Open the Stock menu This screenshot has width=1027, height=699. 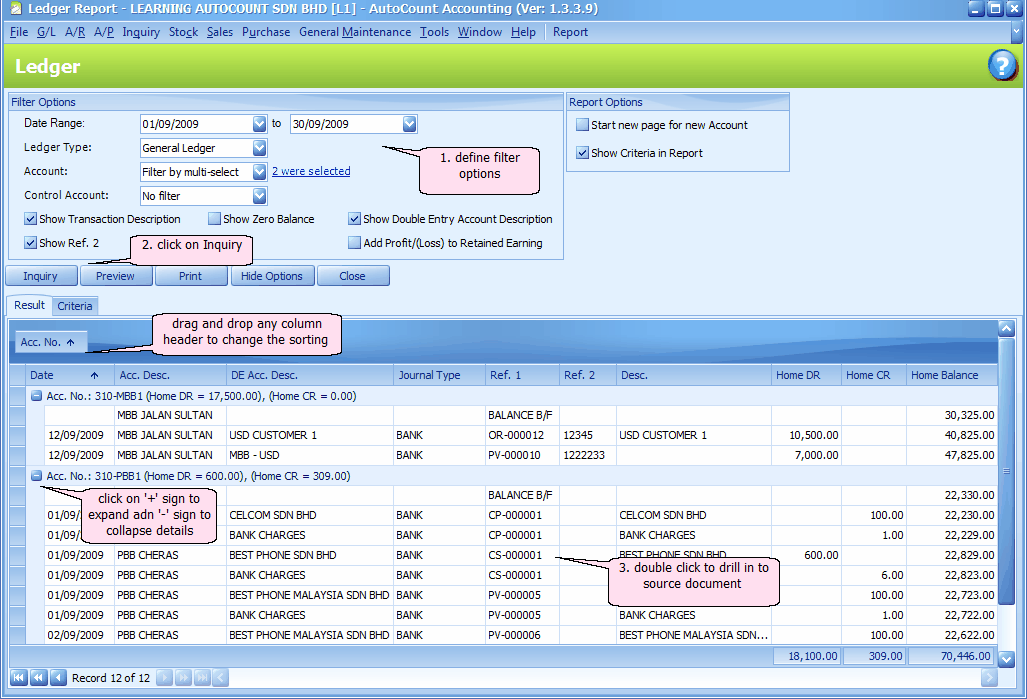pos(183,32)
